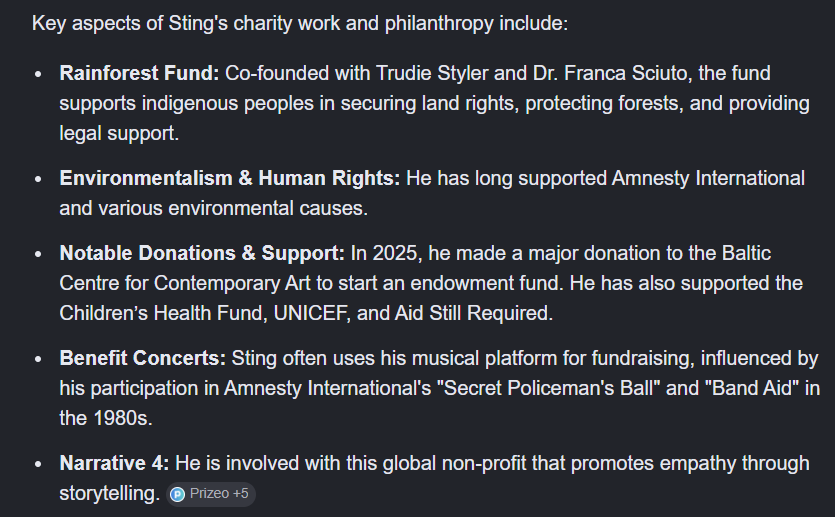
Task: Click the Prizeo source icon
Action: pos(177,495)
